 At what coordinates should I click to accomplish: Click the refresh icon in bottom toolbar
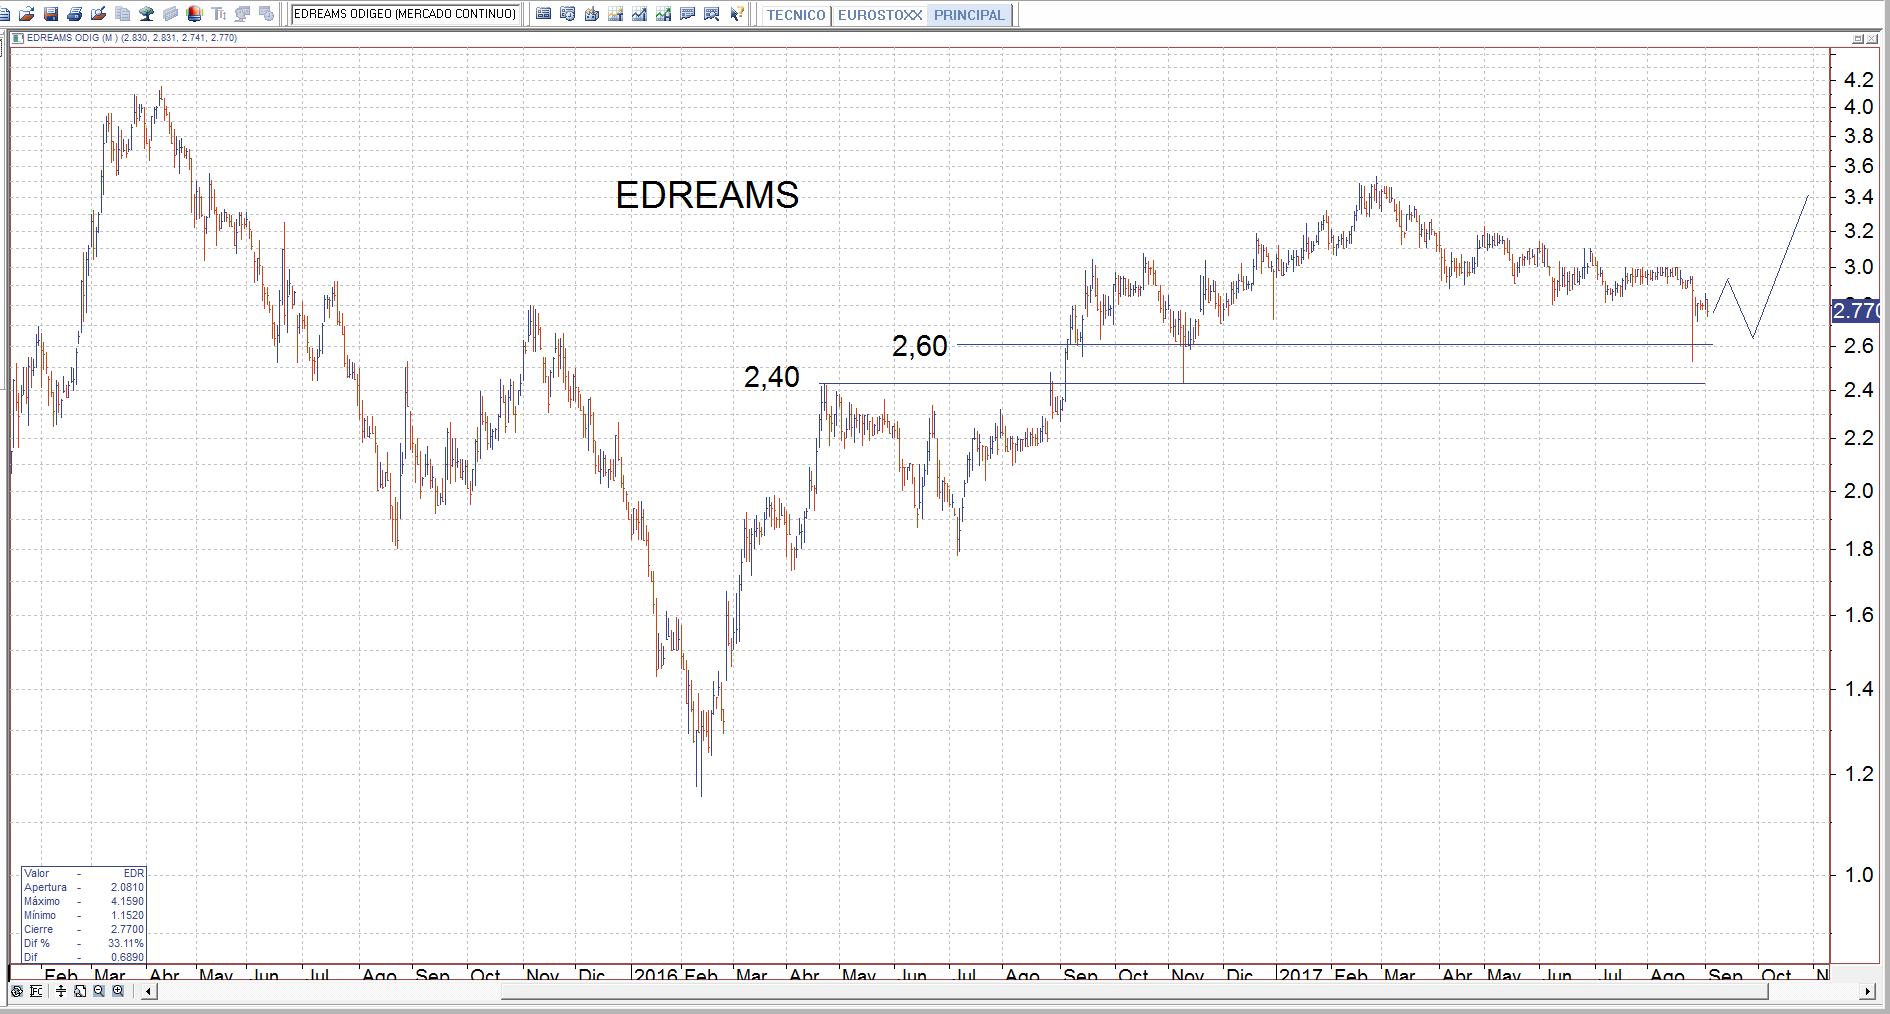click(17, 991)
